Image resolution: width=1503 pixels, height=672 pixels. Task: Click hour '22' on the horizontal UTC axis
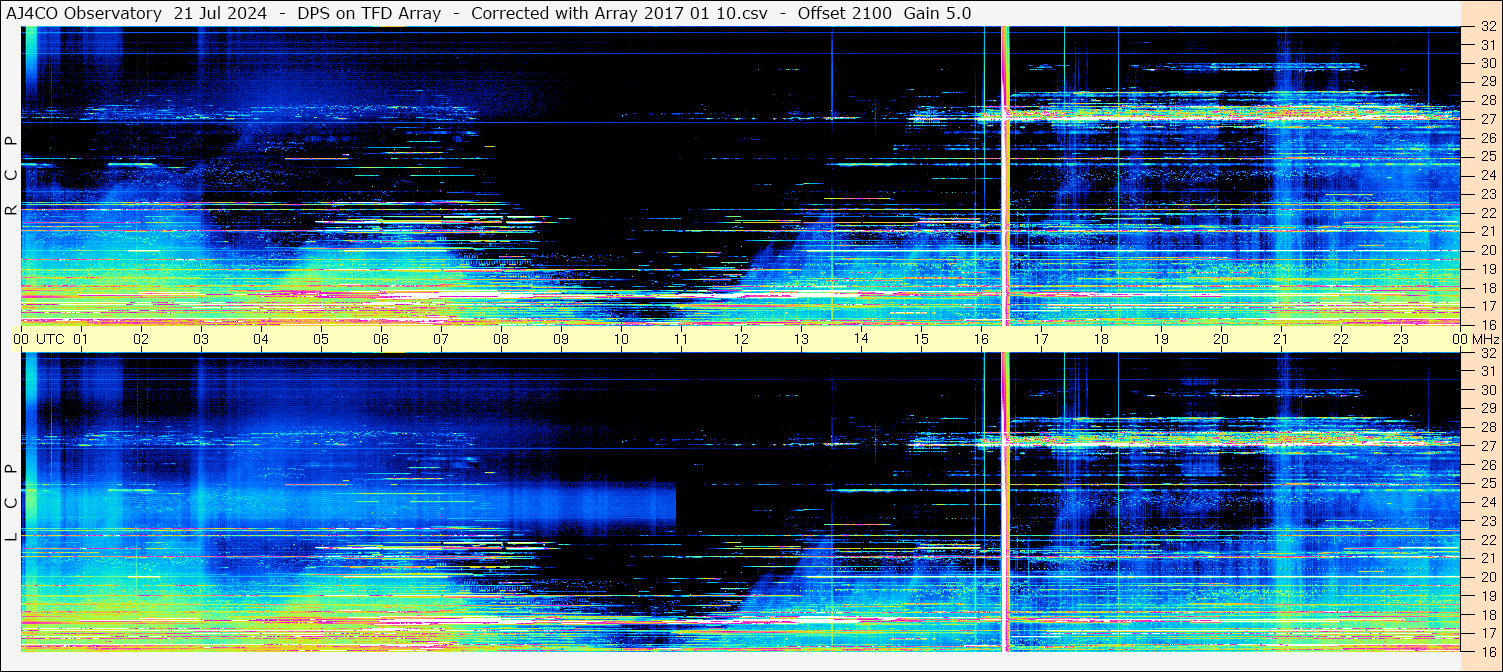(x=1341, y=339)
